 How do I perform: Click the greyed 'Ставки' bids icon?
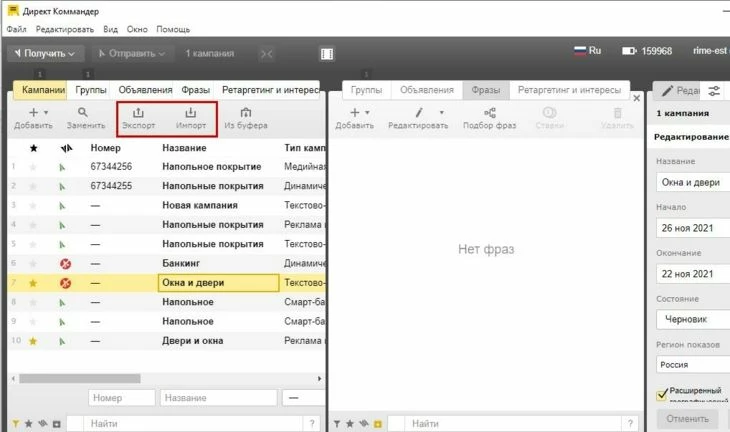(550, 113)
